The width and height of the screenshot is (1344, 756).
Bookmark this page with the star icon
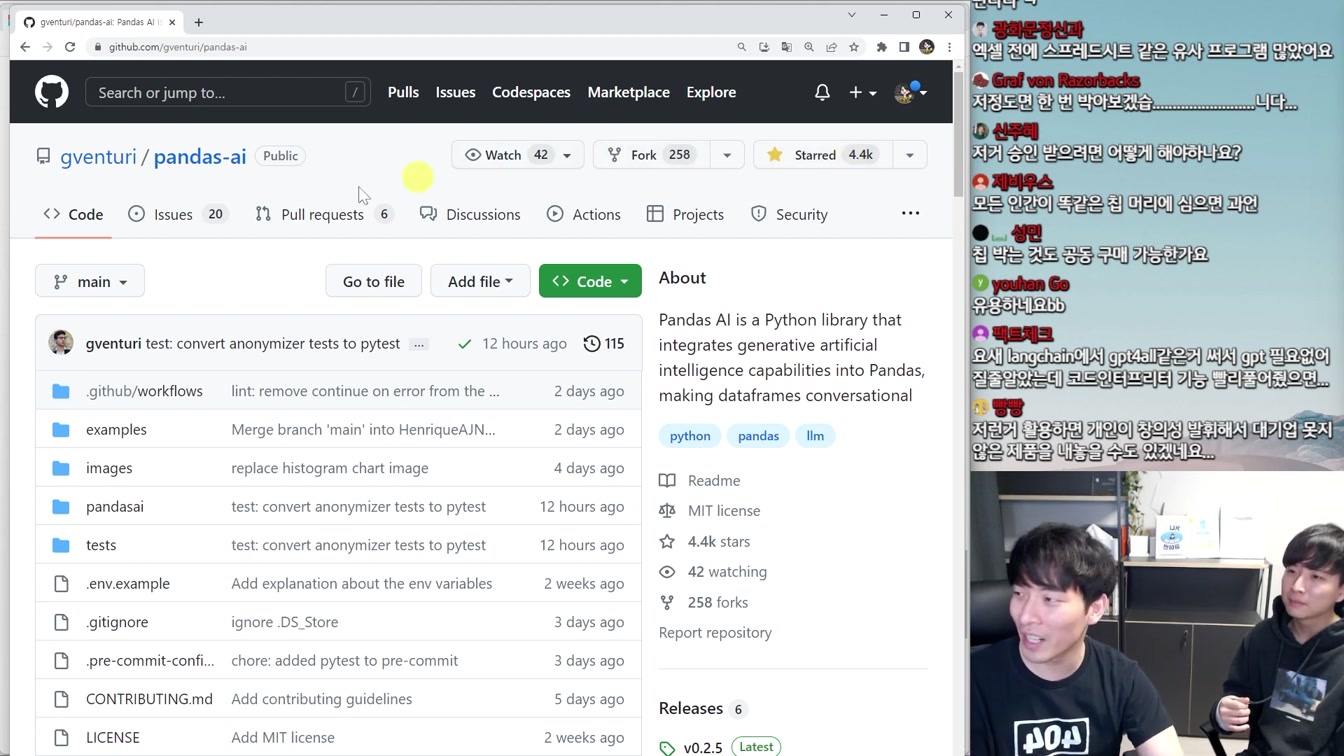854,47
